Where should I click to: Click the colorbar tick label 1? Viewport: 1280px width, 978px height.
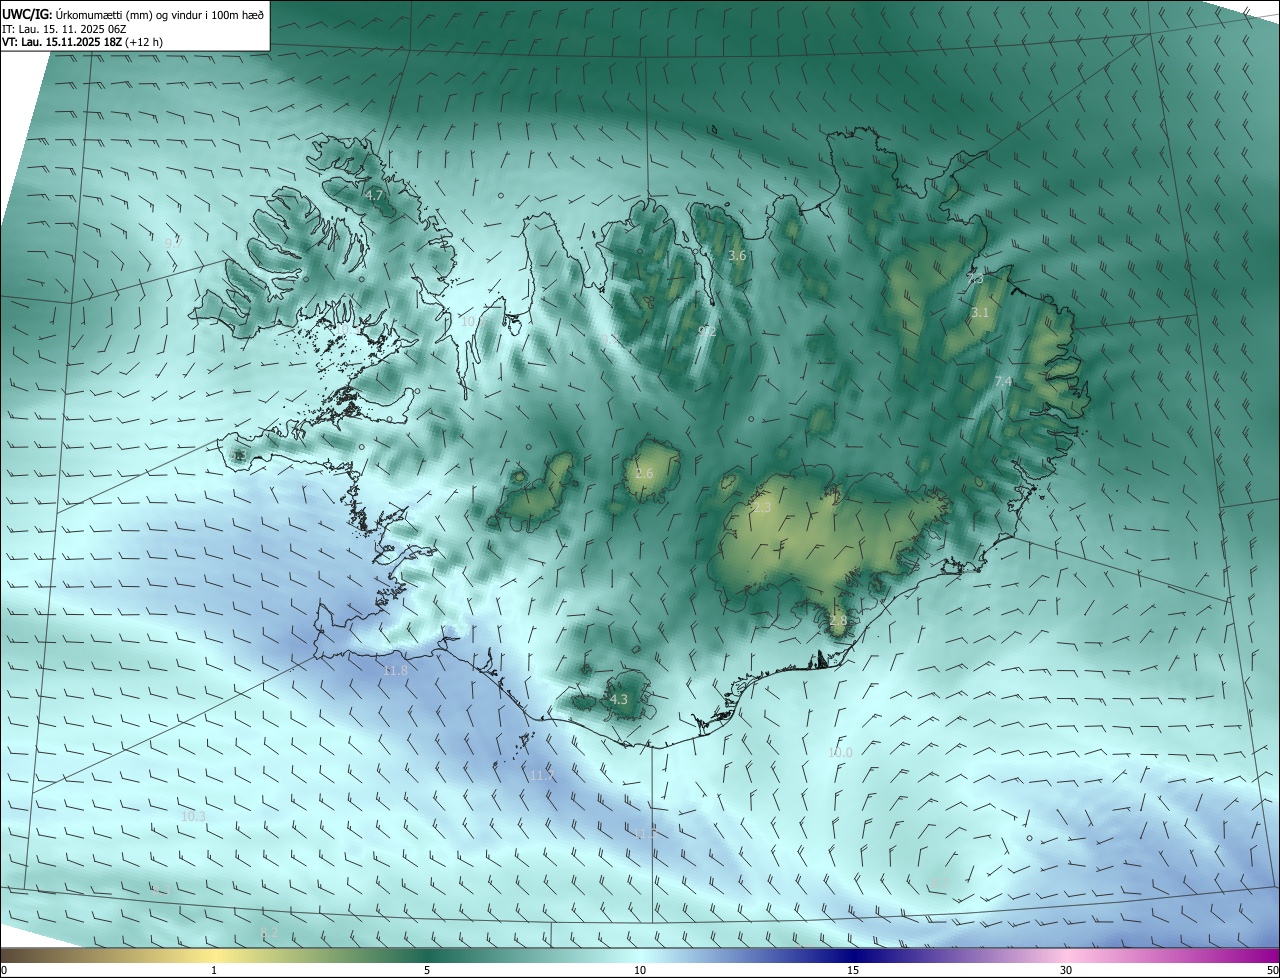[214, 971]
